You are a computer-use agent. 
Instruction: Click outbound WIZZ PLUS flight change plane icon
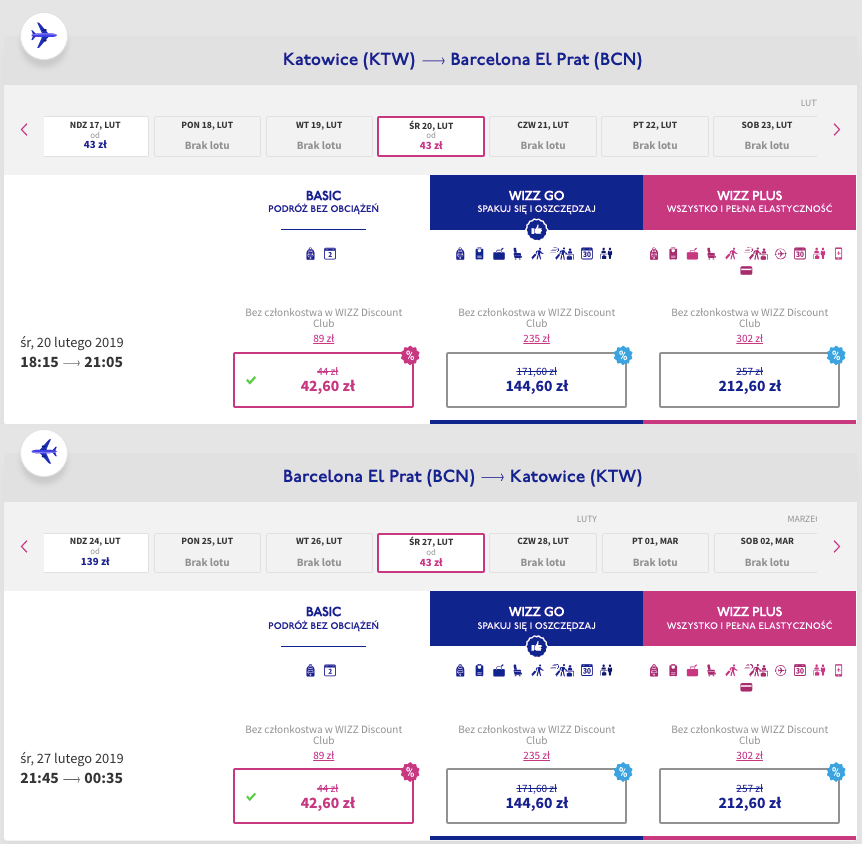[781, 254]
